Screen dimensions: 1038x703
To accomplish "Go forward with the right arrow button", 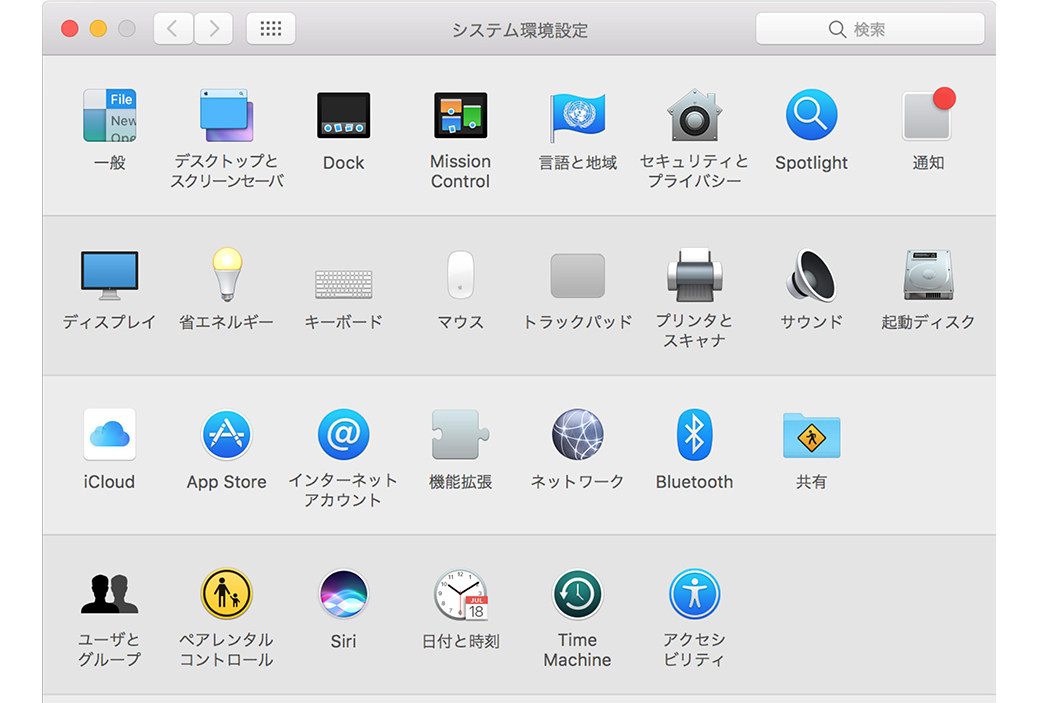I will pos(213,28).
